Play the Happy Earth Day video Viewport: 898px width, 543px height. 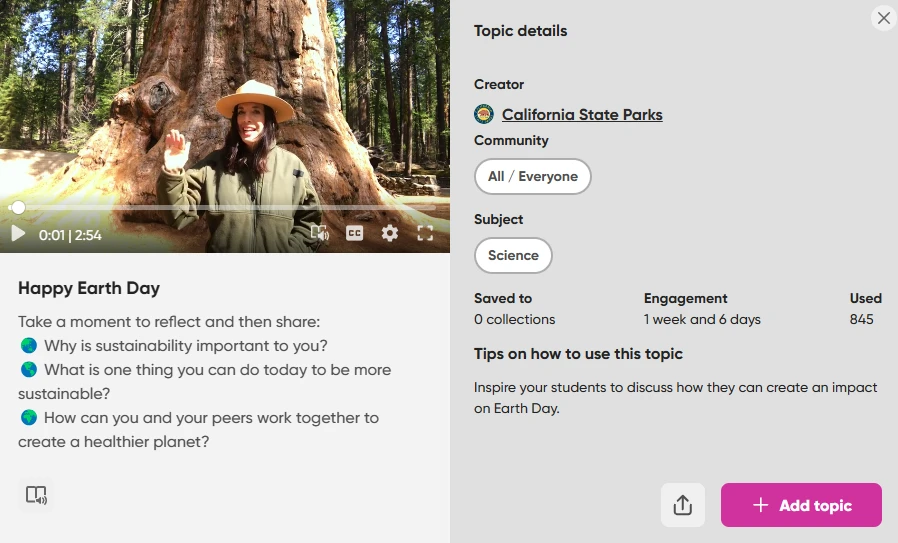pos(18,234)
